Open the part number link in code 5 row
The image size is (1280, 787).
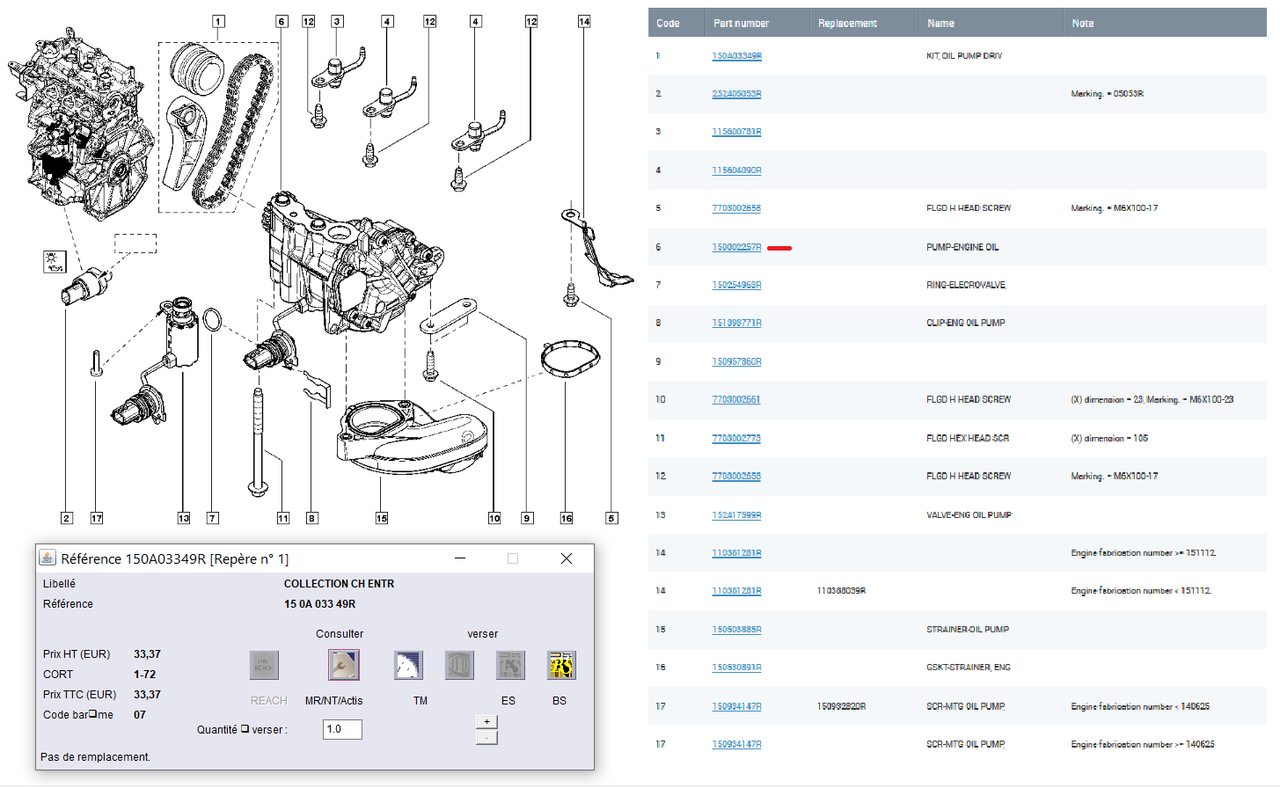coord(736,208)
